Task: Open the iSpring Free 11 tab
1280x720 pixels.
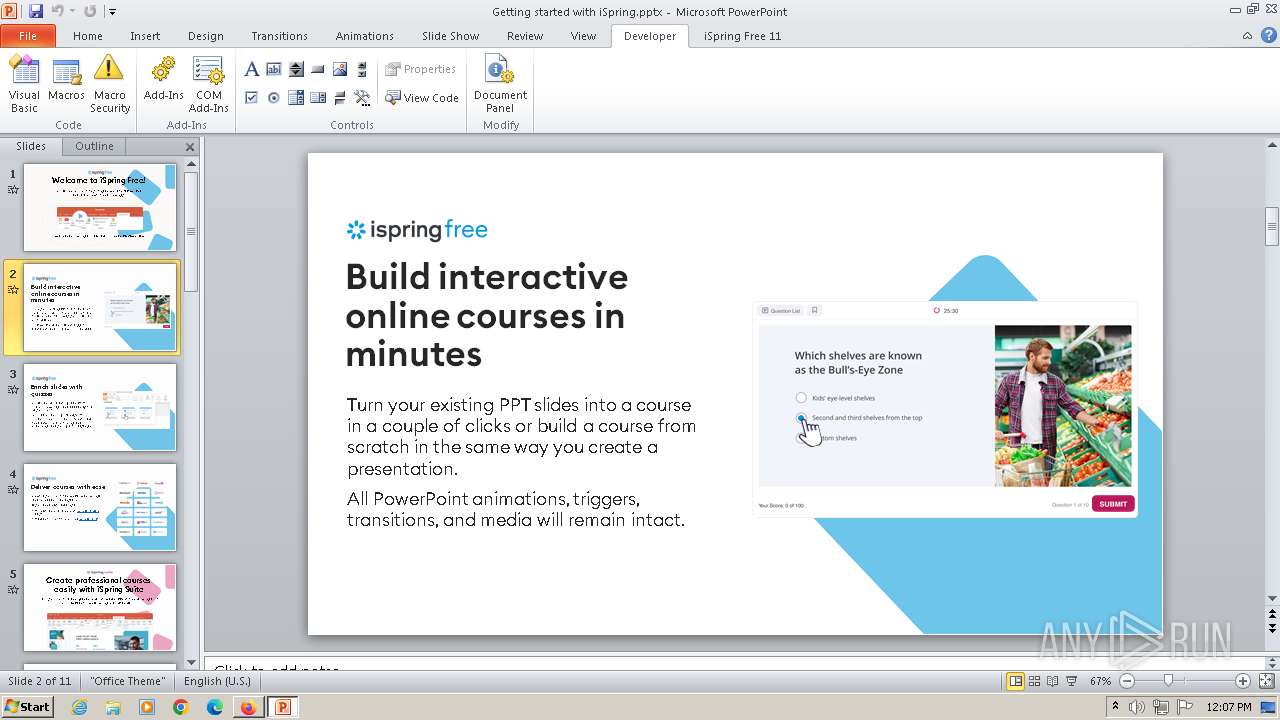Action: pos(742,36)
